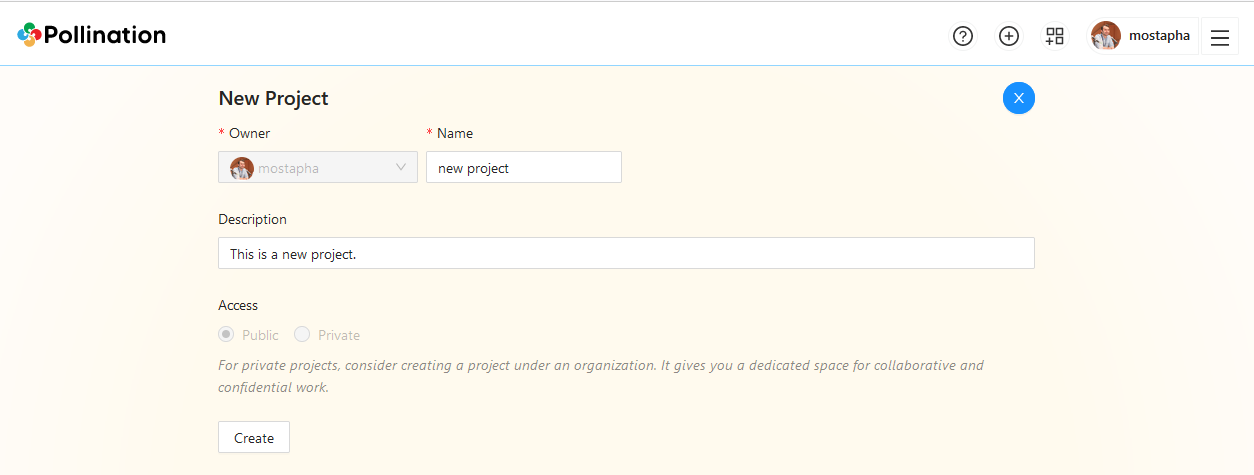Open the hamburger menu
The height and width of the screenshot is (475, 1254).
(x=1219, y=37)
